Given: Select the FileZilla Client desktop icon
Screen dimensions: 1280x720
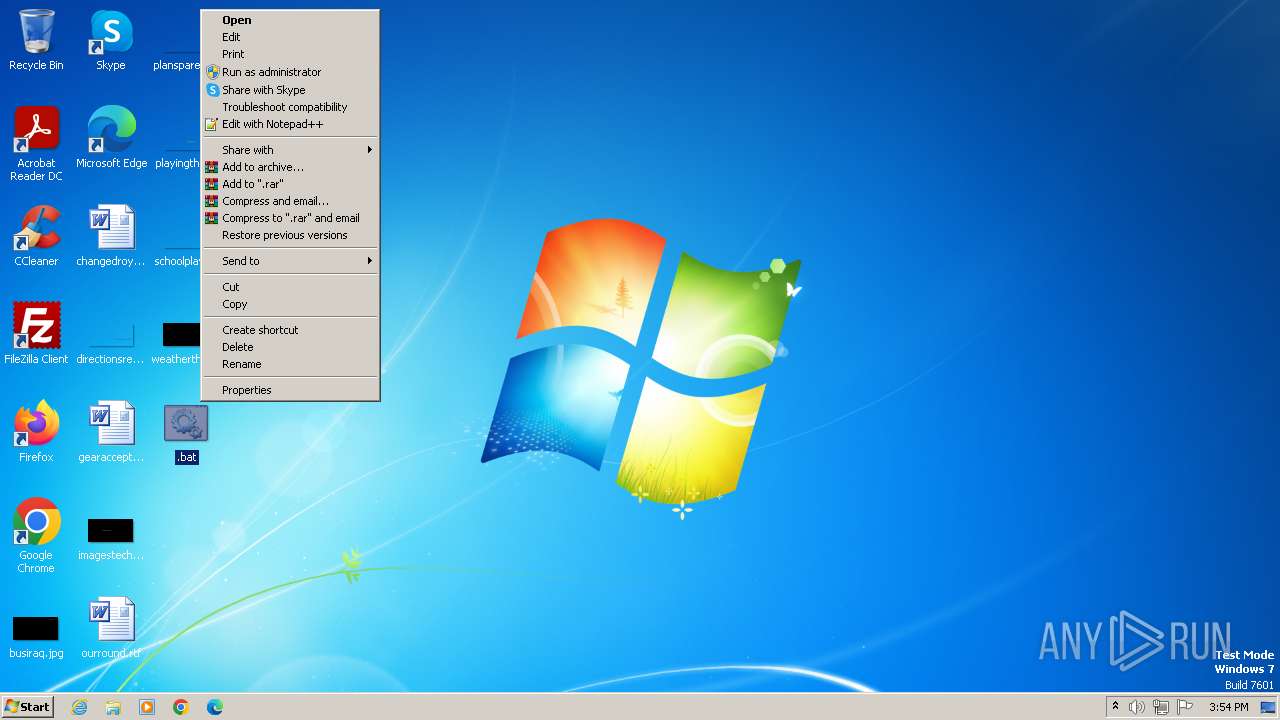Looking at the screenshot, I should 36,334.
